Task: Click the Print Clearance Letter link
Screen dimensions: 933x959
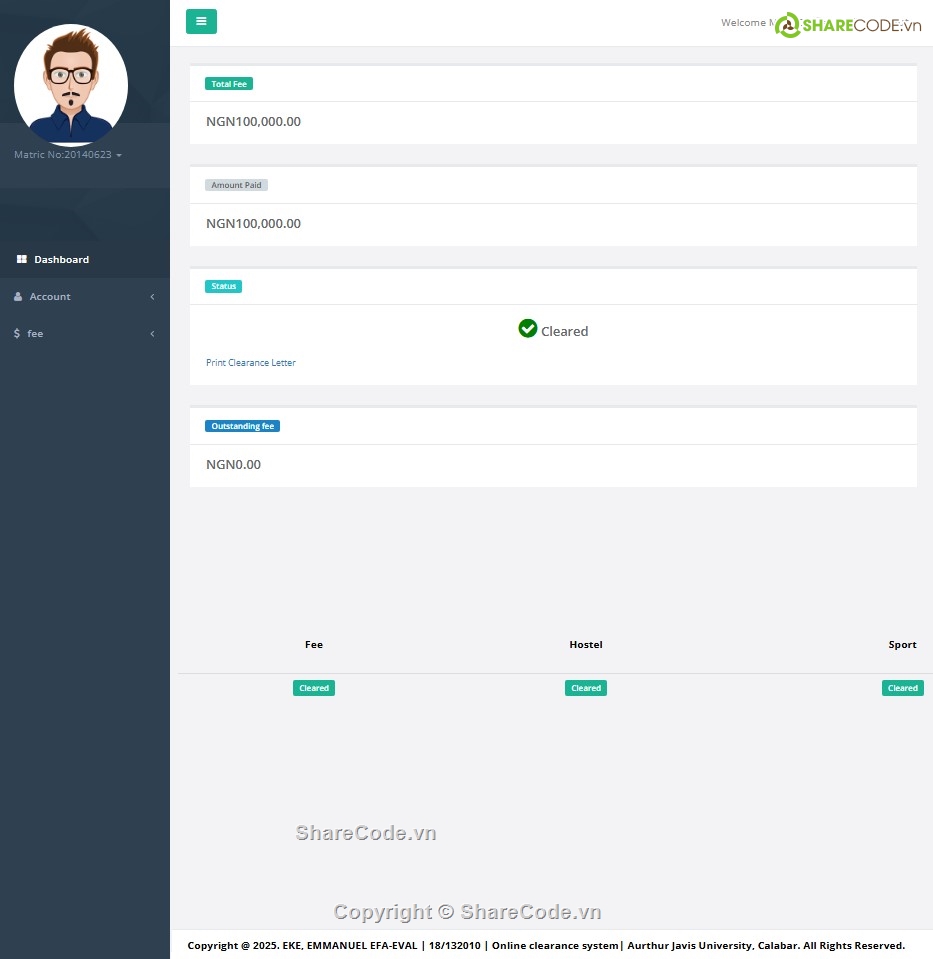Action: (x=251, y=363)
